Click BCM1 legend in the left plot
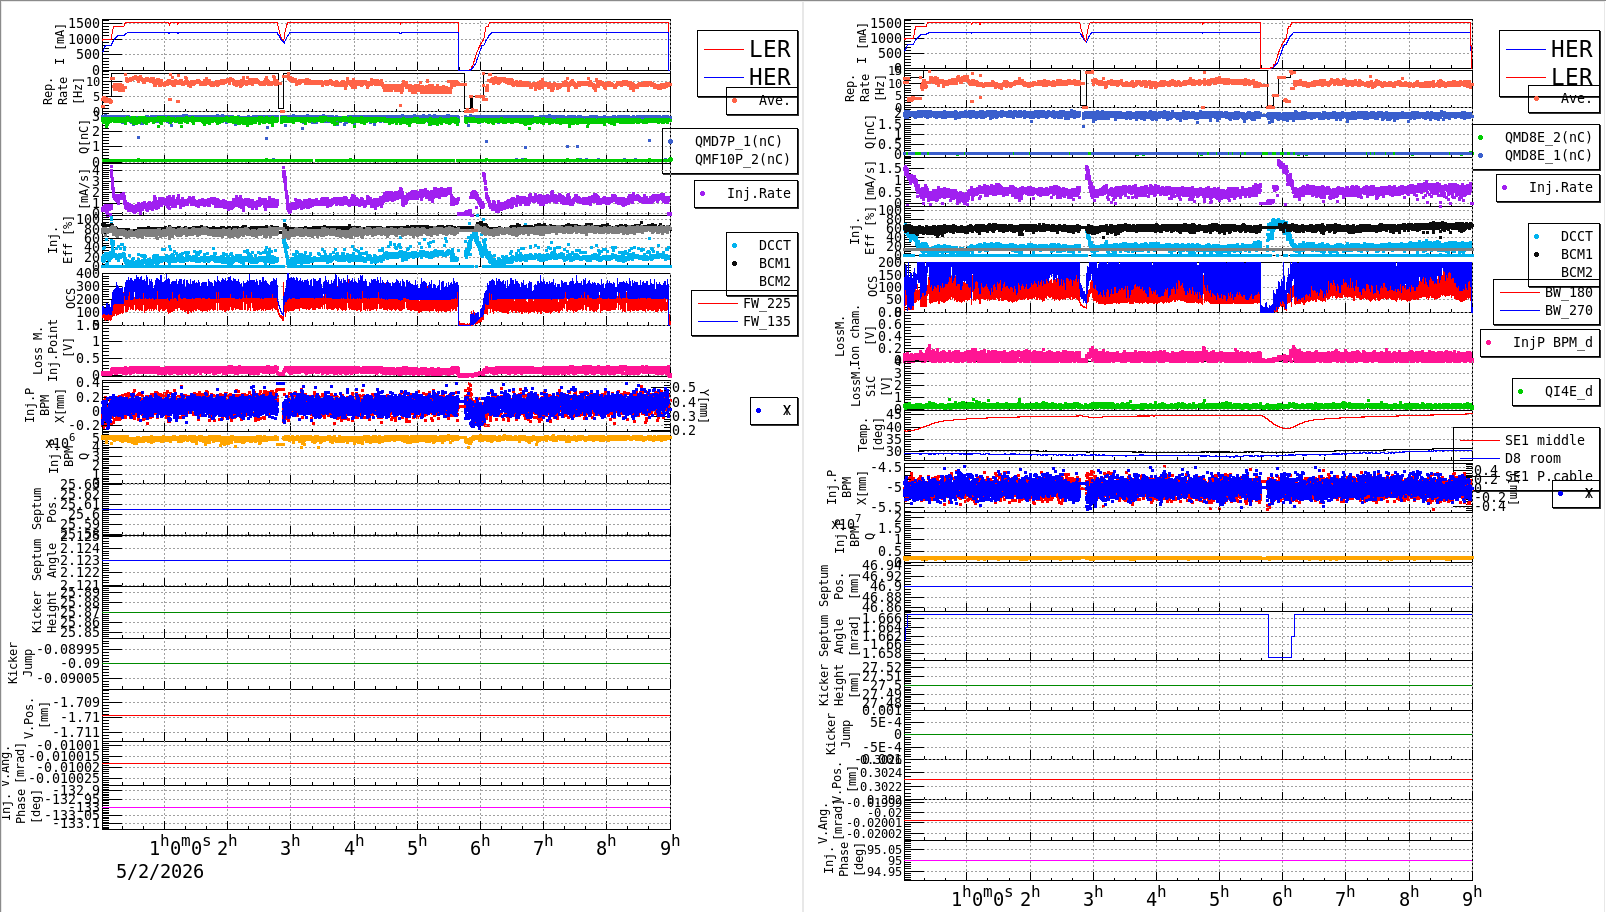 [x=774, y=263]
